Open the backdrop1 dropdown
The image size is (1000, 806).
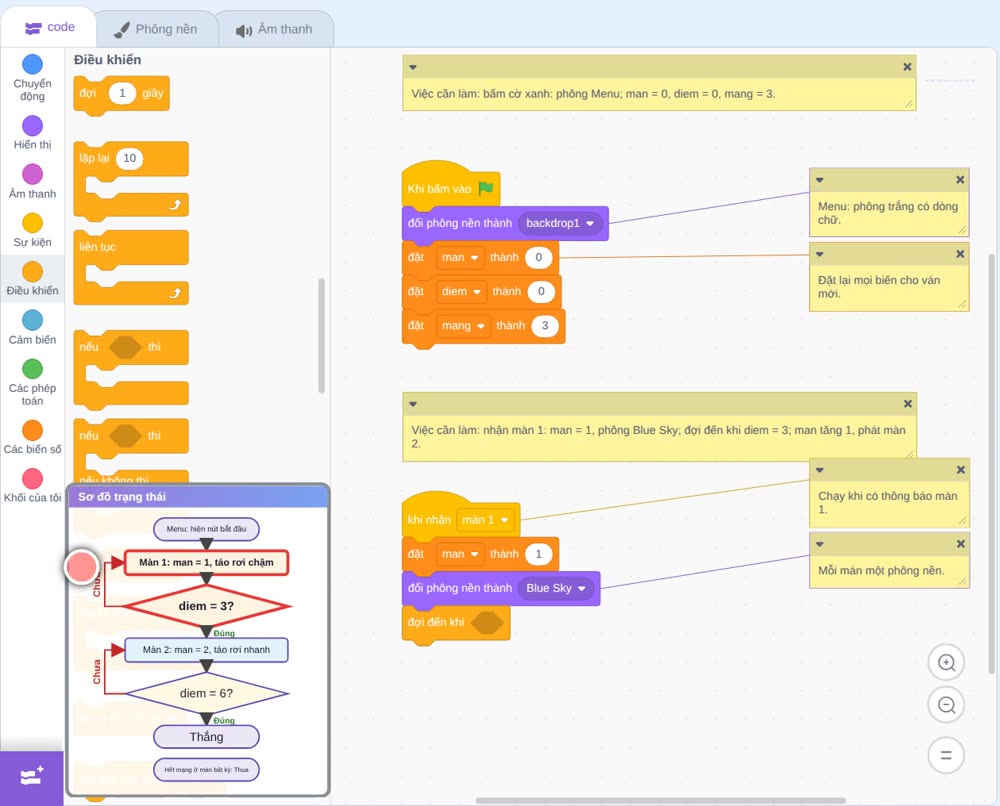[x=560, y=223]
